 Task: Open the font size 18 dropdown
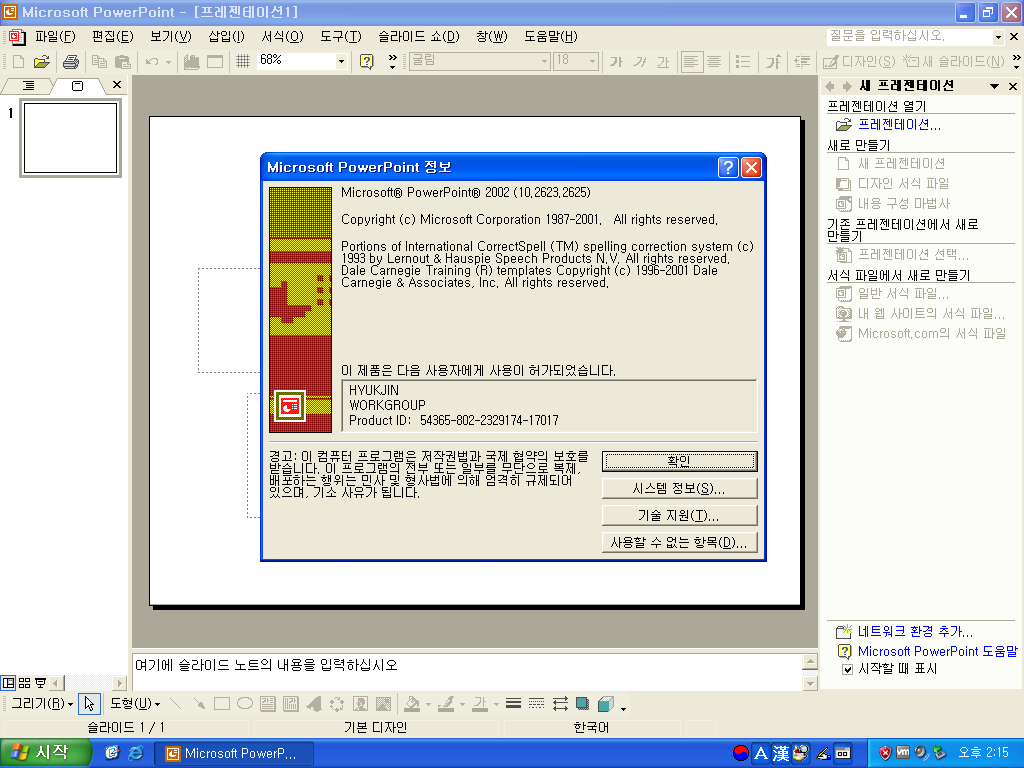pos(592,61)
